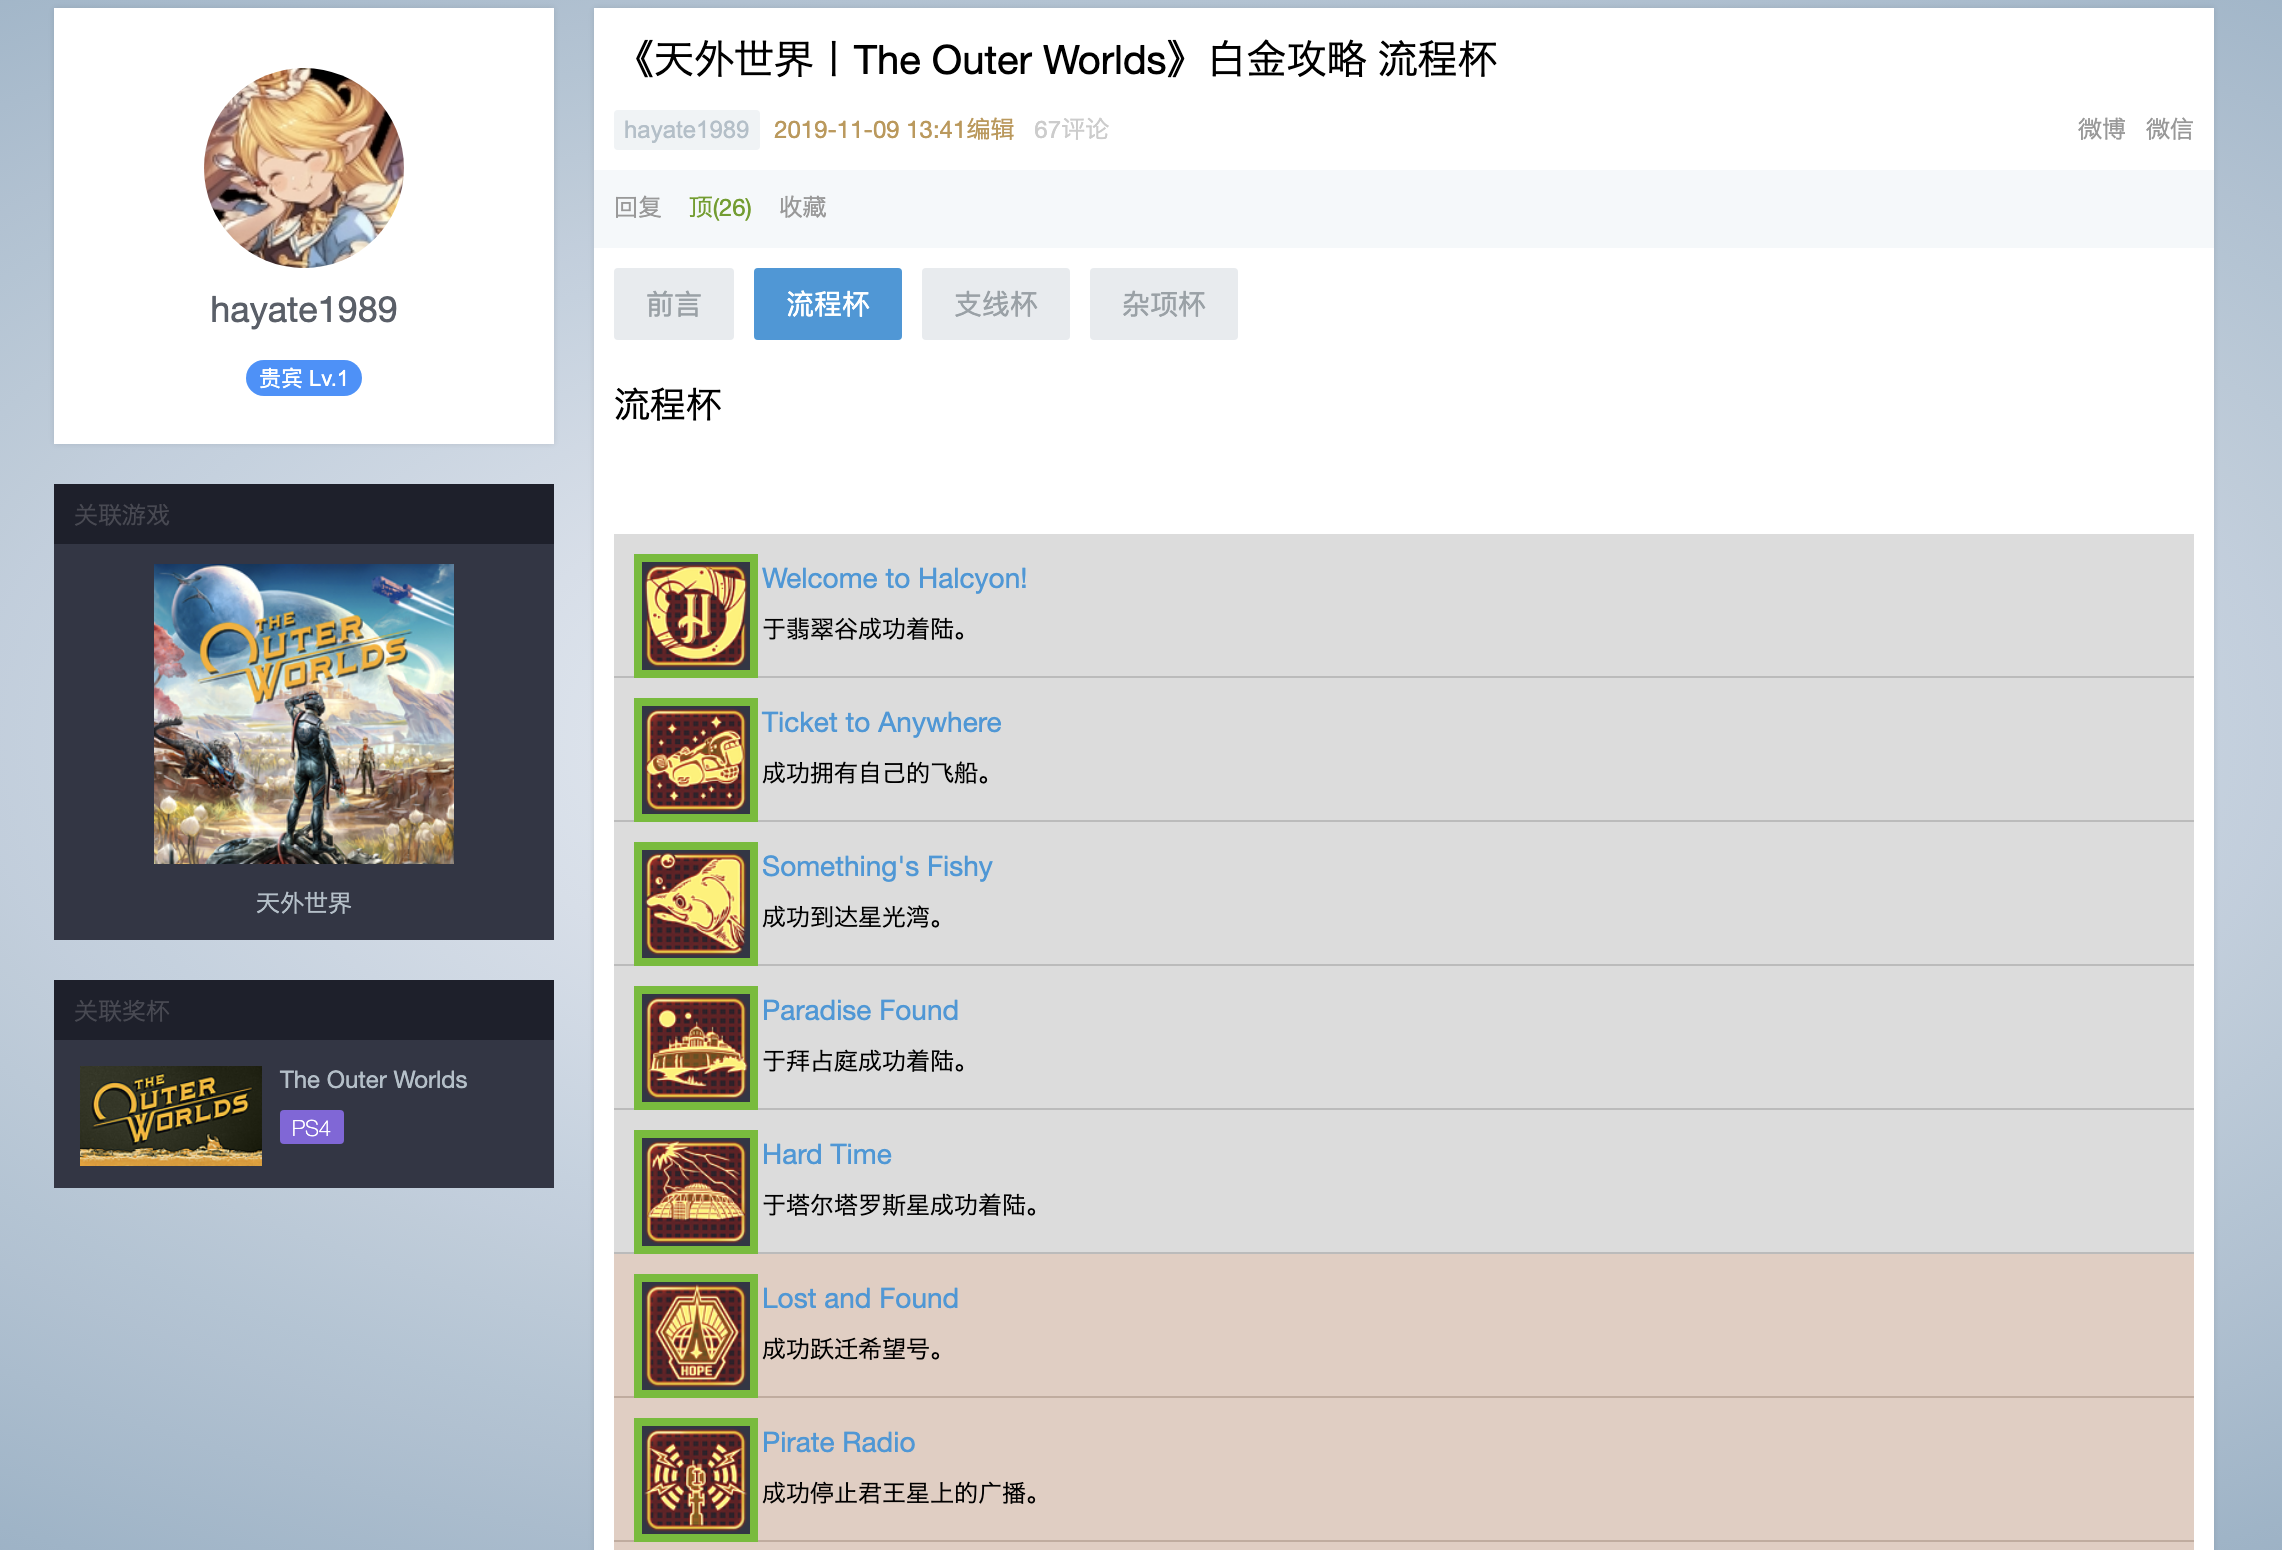2282x1550 pixels.
Task: Open the Paradise Found trophy icon
Action: [x=696, y=1047]
